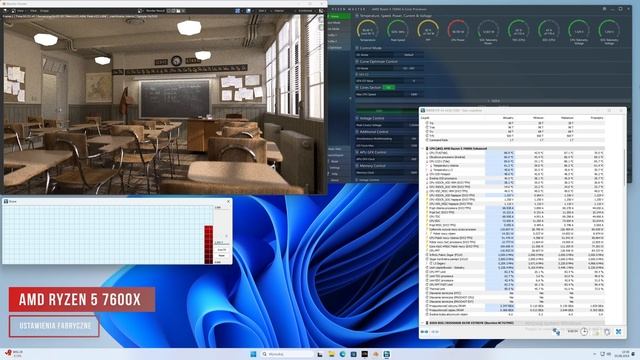Viewport: 640px width, 360px height.
Task: Collapse the Control Mode section
Action: click(357, 48)
